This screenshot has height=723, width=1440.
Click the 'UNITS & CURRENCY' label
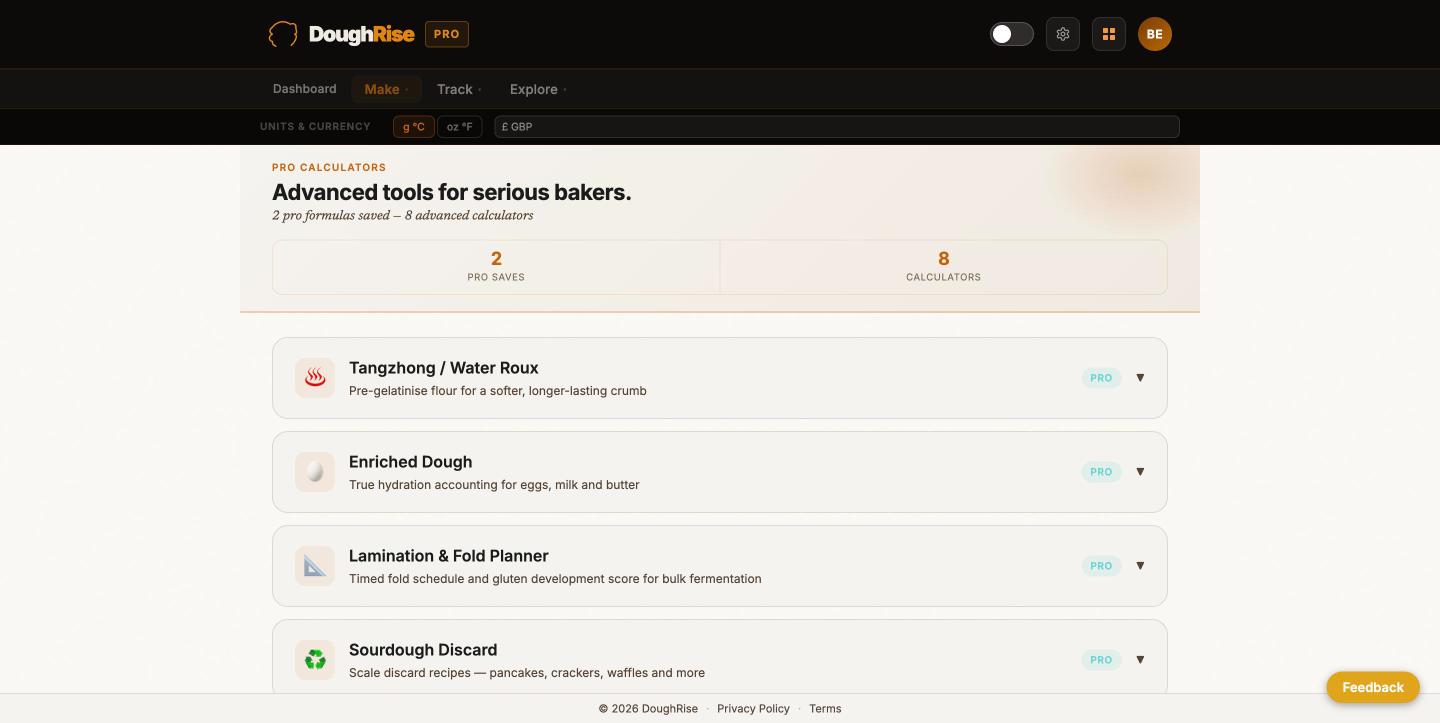pos(315,127)
